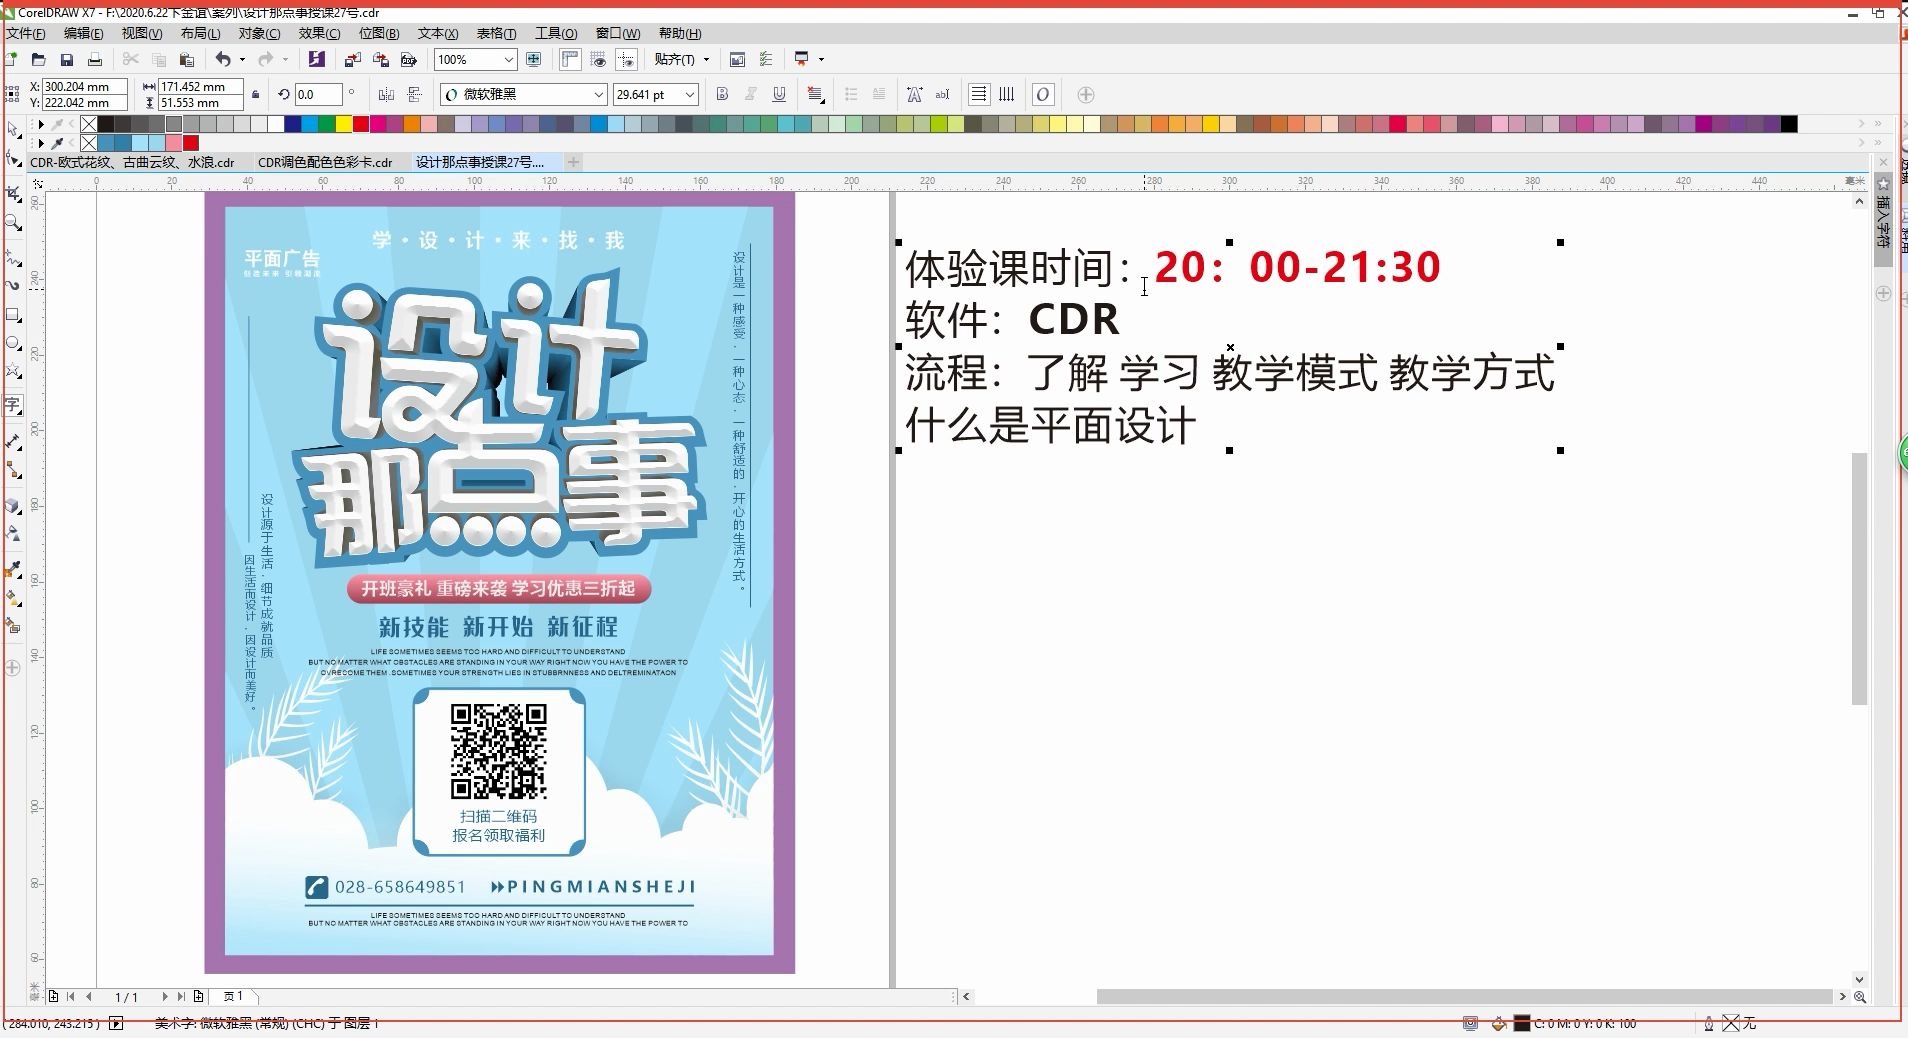Select the red swatch in the color palette
The height and width of the screenshot is (1038, 1908).
(360, 124)
